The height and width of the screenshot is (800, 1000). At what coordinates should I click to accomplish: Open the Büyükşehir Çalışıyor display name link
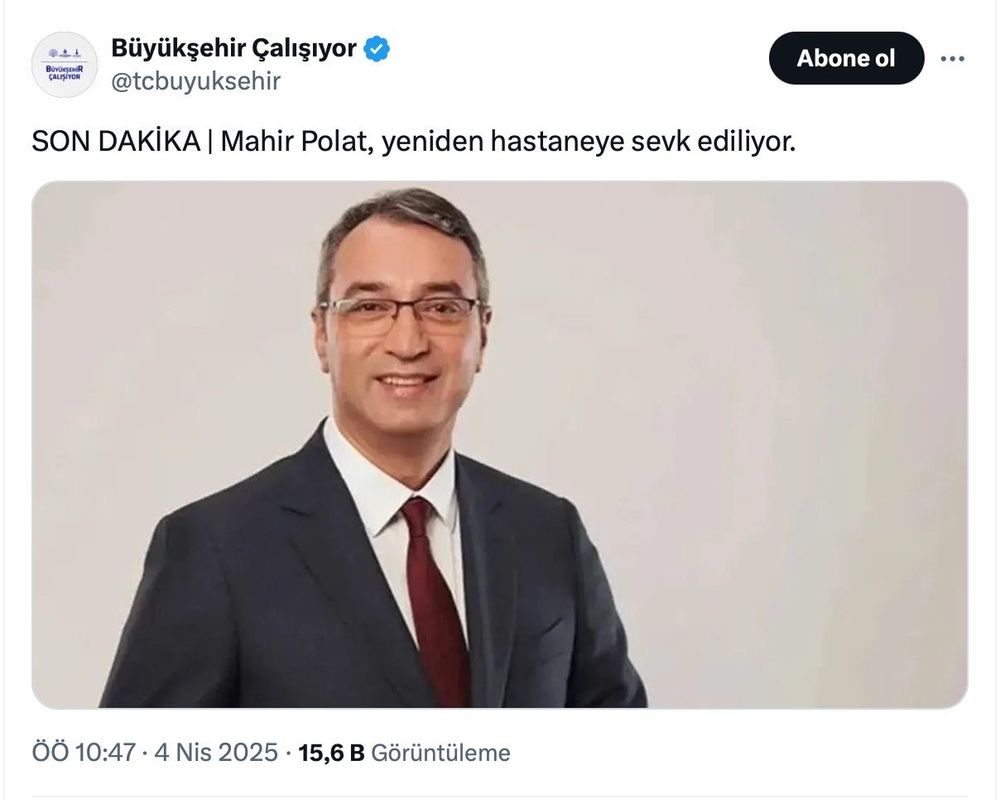point(233,48)
